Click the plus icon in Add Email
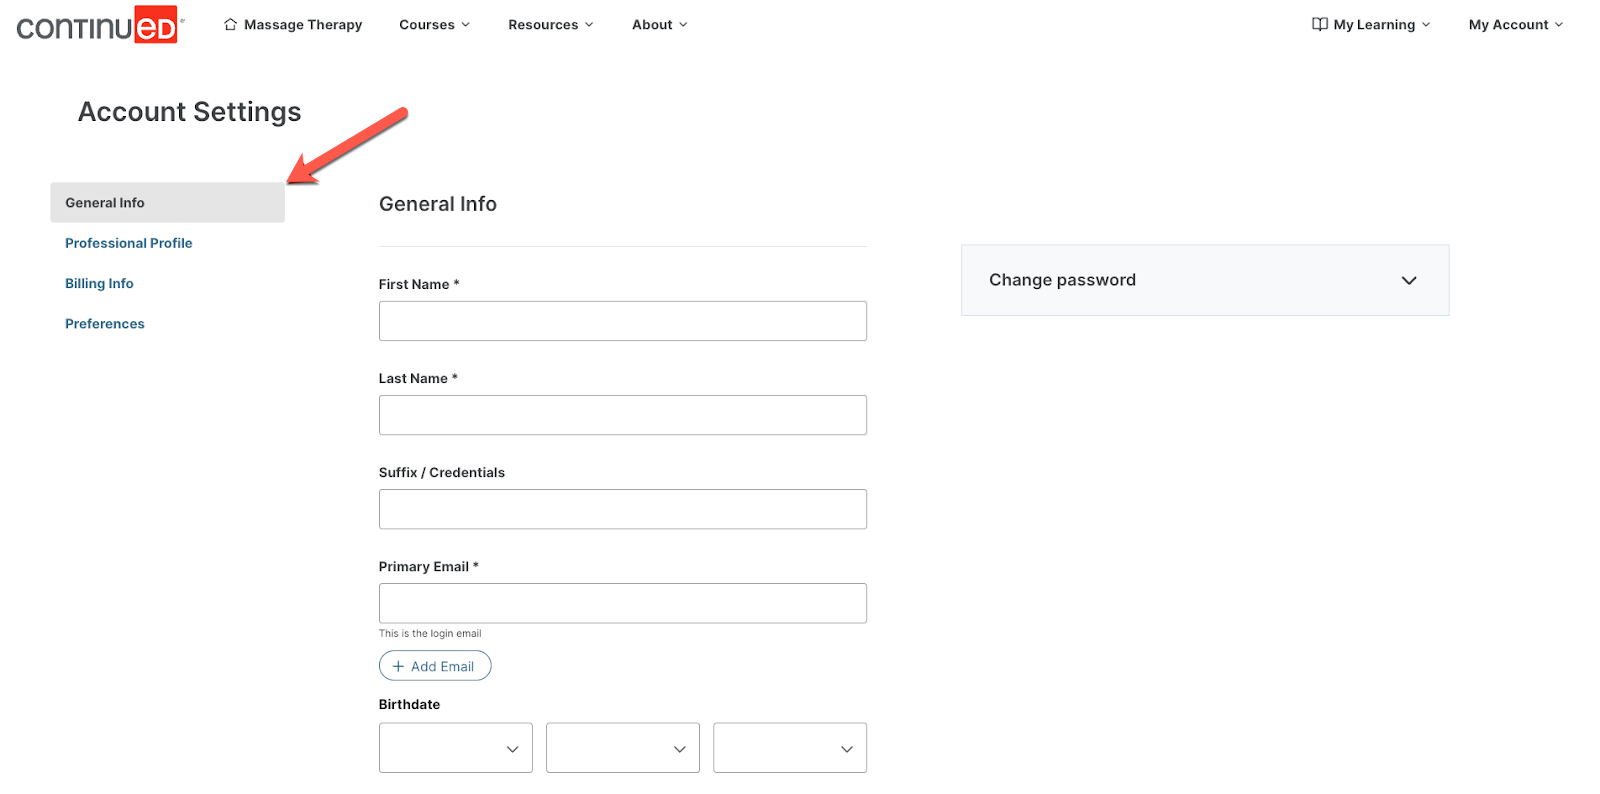 pos(398,666)
